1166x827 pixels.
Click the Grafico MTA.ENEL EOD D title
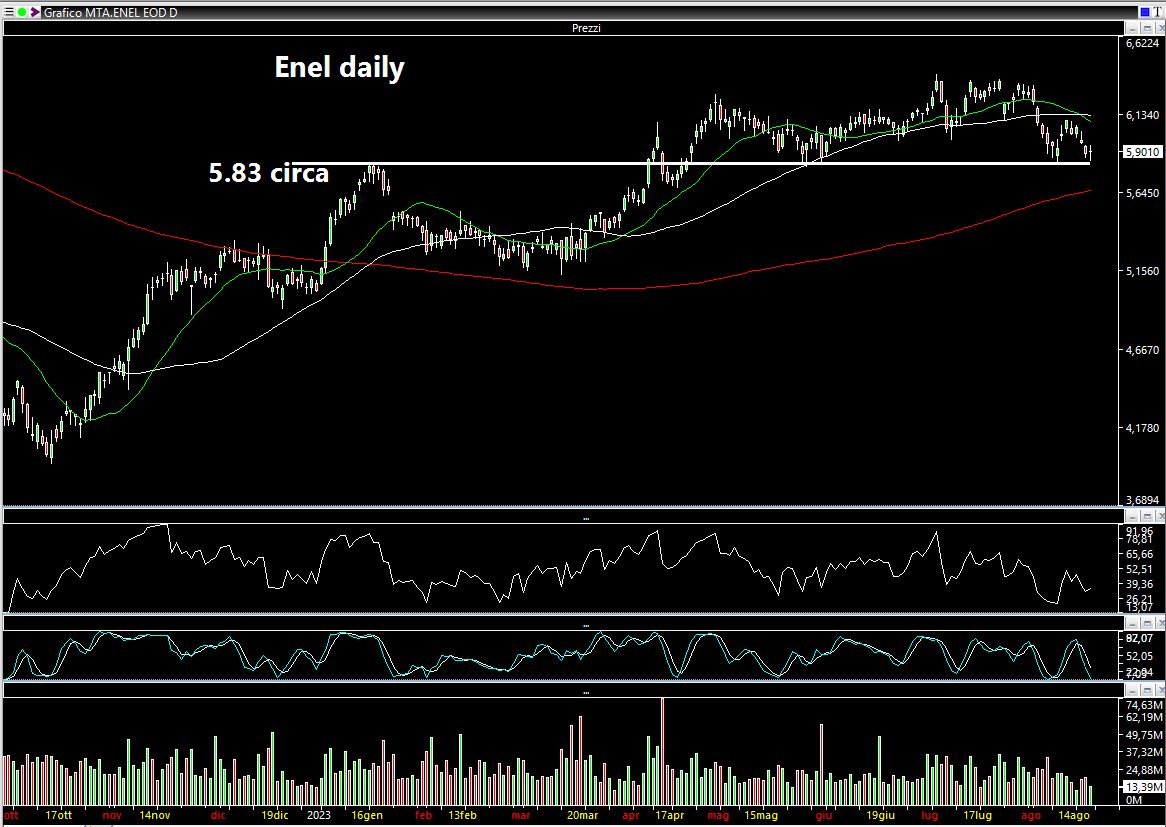pos(110,13)
